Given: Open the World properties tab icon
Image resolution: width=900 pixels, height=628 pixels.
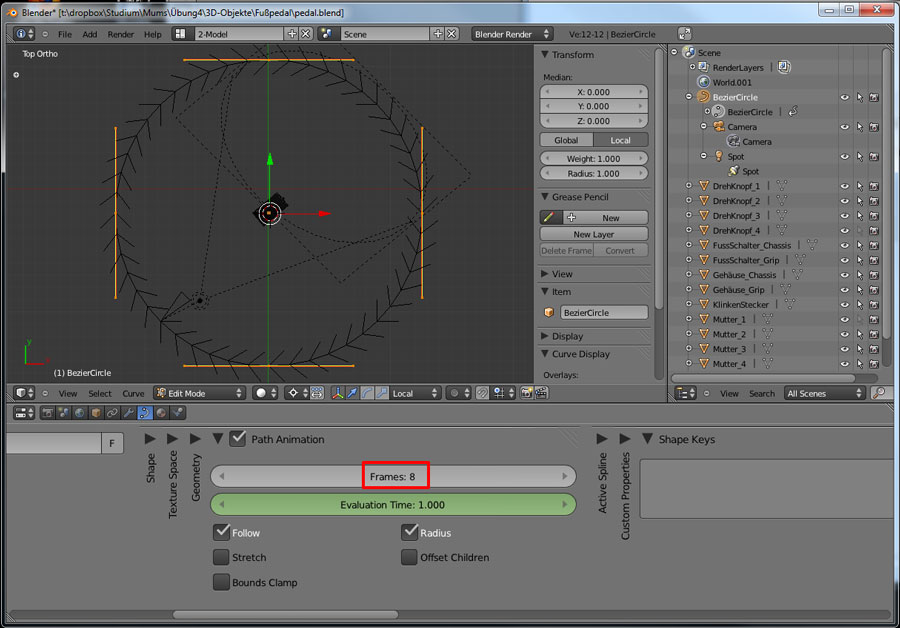Looking at the screenshot, I should pyautogui.click(x=80, y=413).
